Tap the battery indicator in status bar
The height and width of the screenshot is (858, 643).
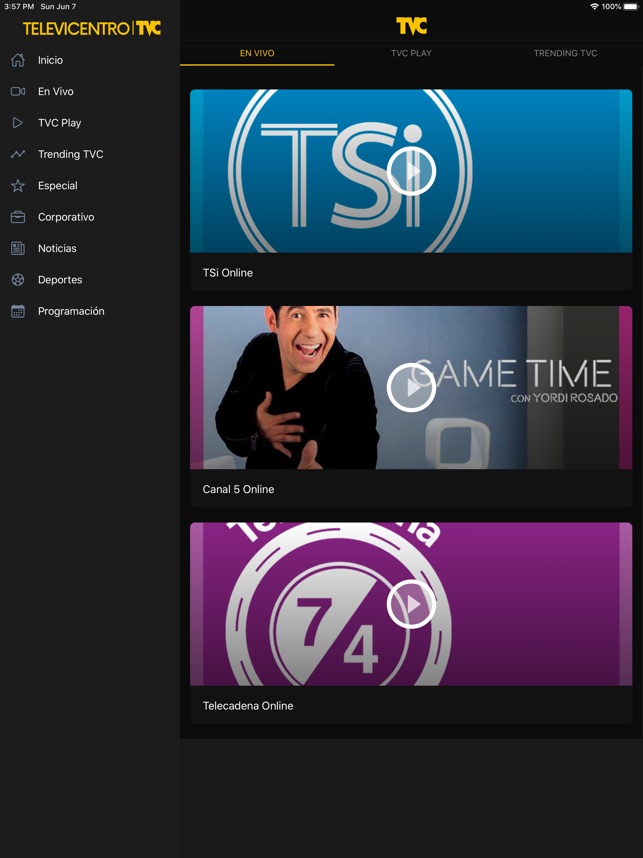point(631,7)
